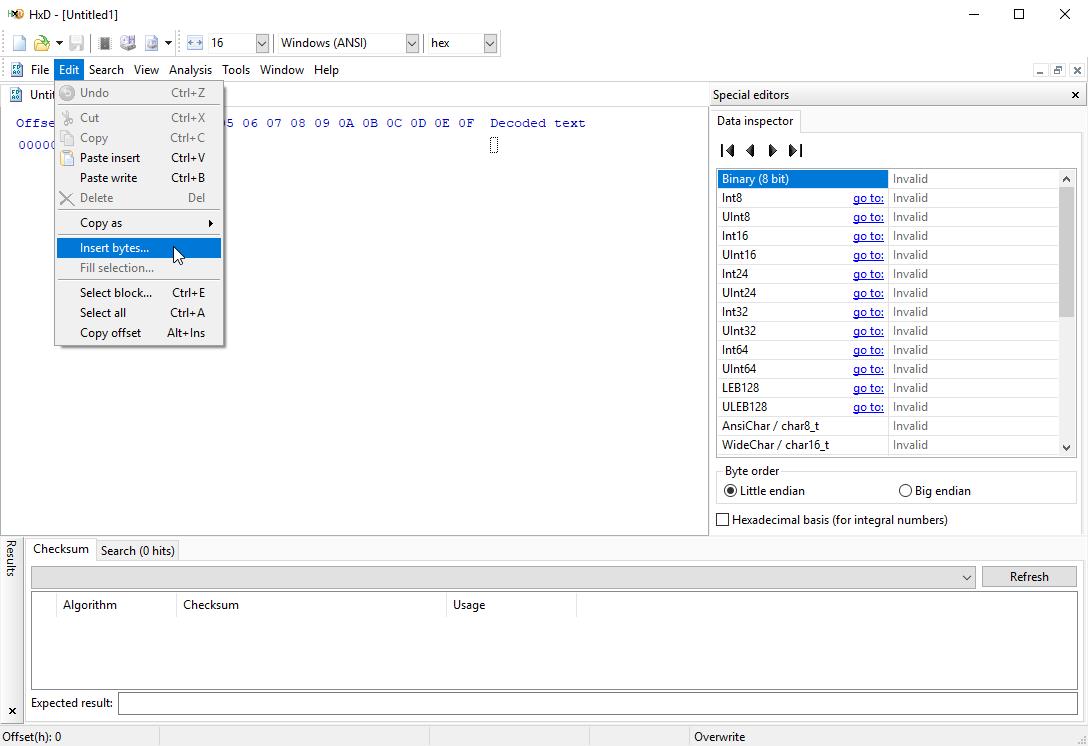Click into the Expected result field

tap(597, 703)
